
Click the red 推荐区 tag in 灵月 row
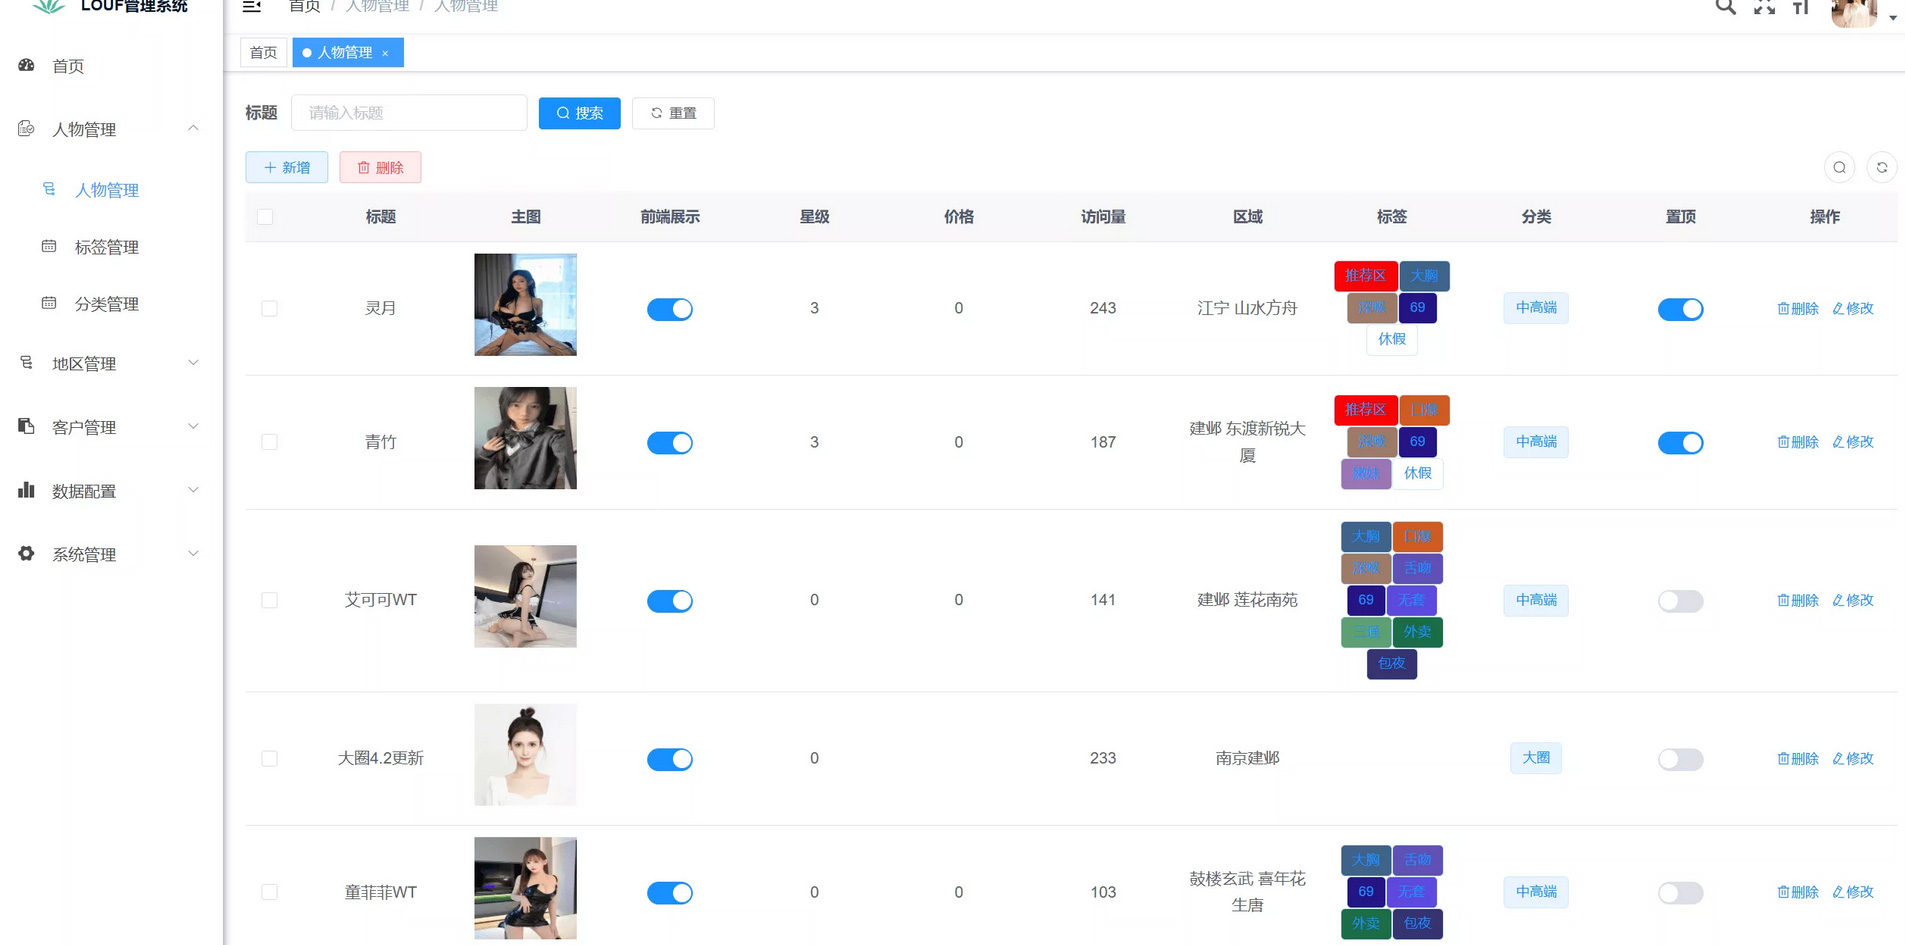click(x=1365, y=276)
